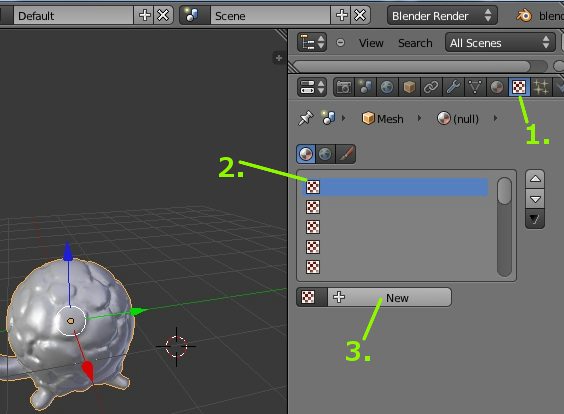Click the New texture button
Viewport: 564px width, 414px height.
coord(389,297)
